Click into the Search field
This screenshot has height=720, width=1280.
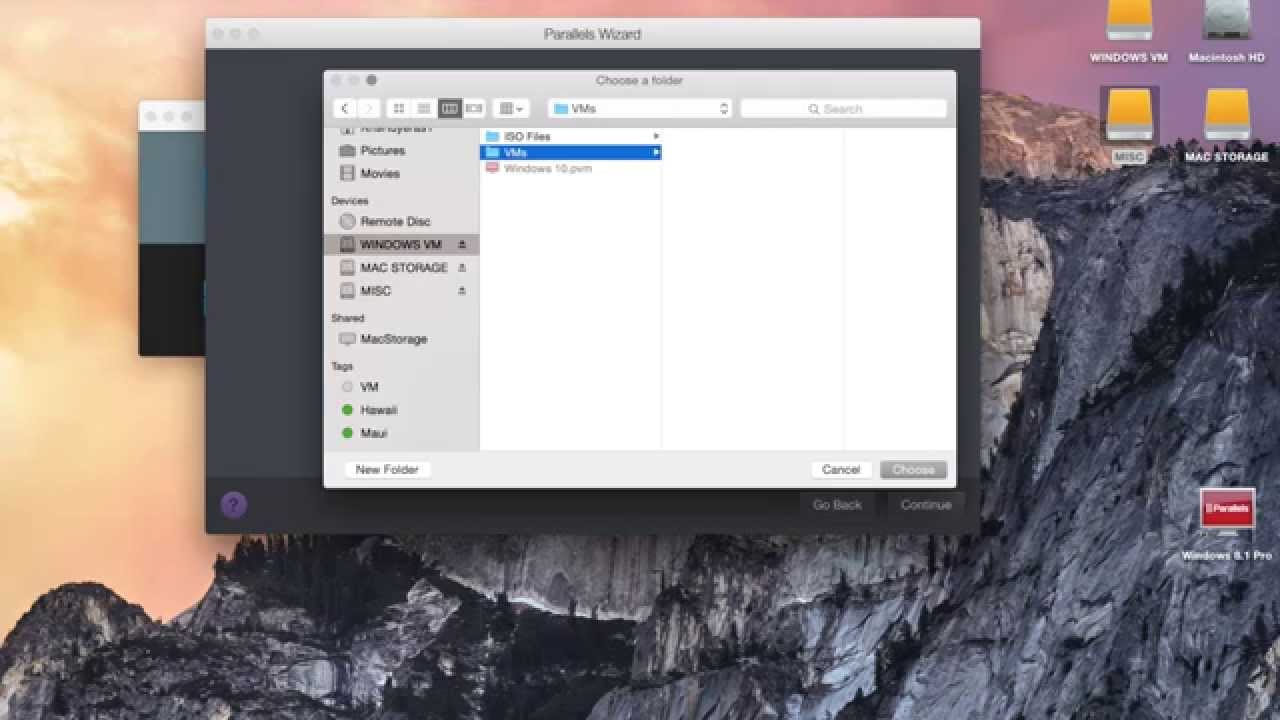coord(843,108)
